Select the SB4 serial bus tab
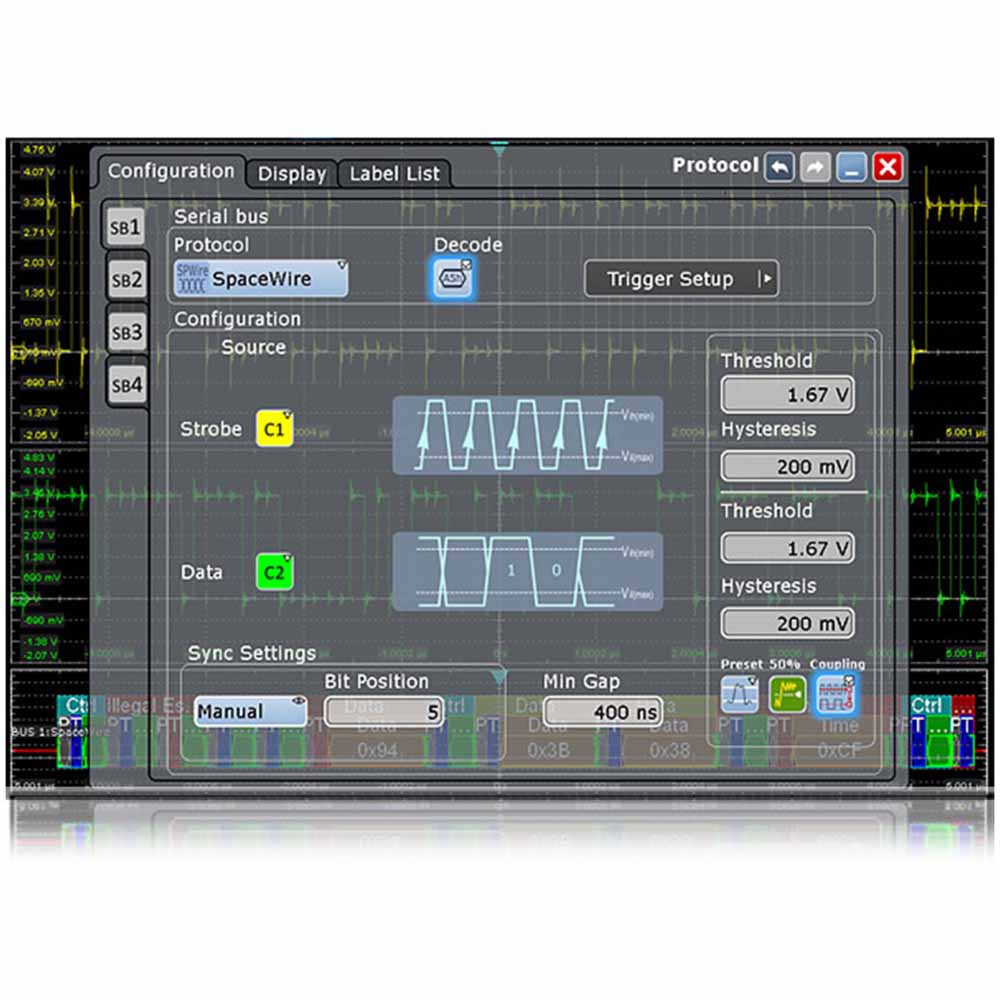 126,385
